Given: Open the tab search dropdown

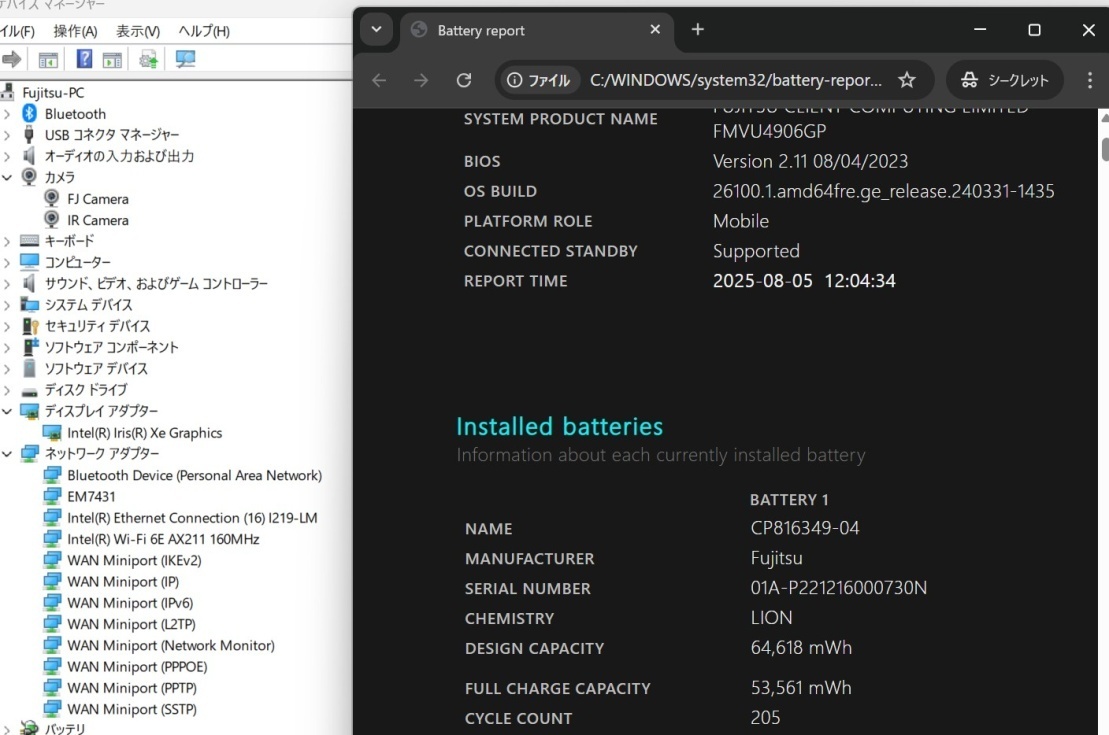Looking at the screenshot, I should coord(376,30).
